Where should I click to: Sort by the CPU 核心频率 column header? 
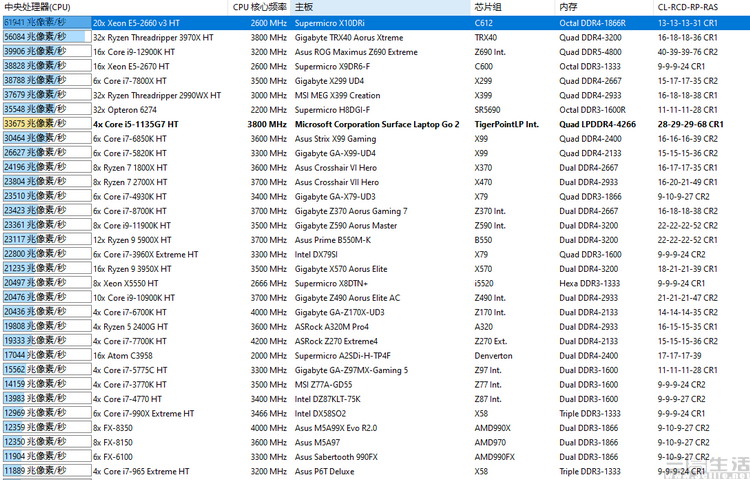click(x=260, y=7)
